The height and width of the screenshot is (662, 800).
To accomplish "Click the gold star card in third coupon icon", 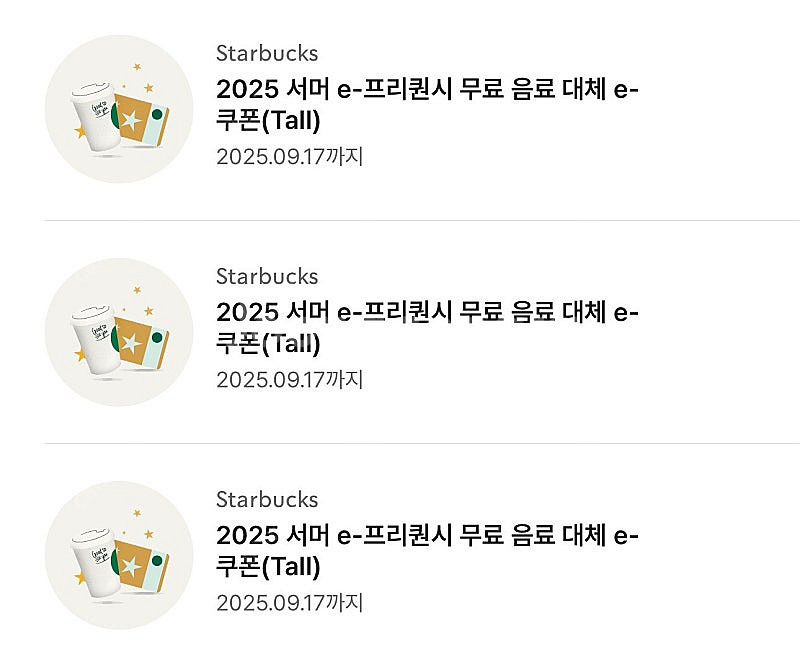I will click(131, 564).
